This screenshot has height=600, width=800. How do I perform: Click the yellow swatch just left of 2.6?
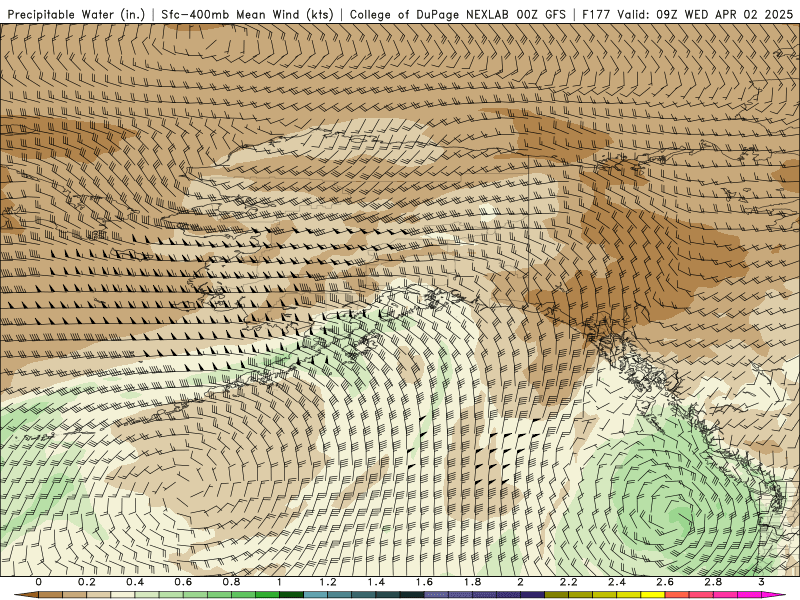coord(653,594)
